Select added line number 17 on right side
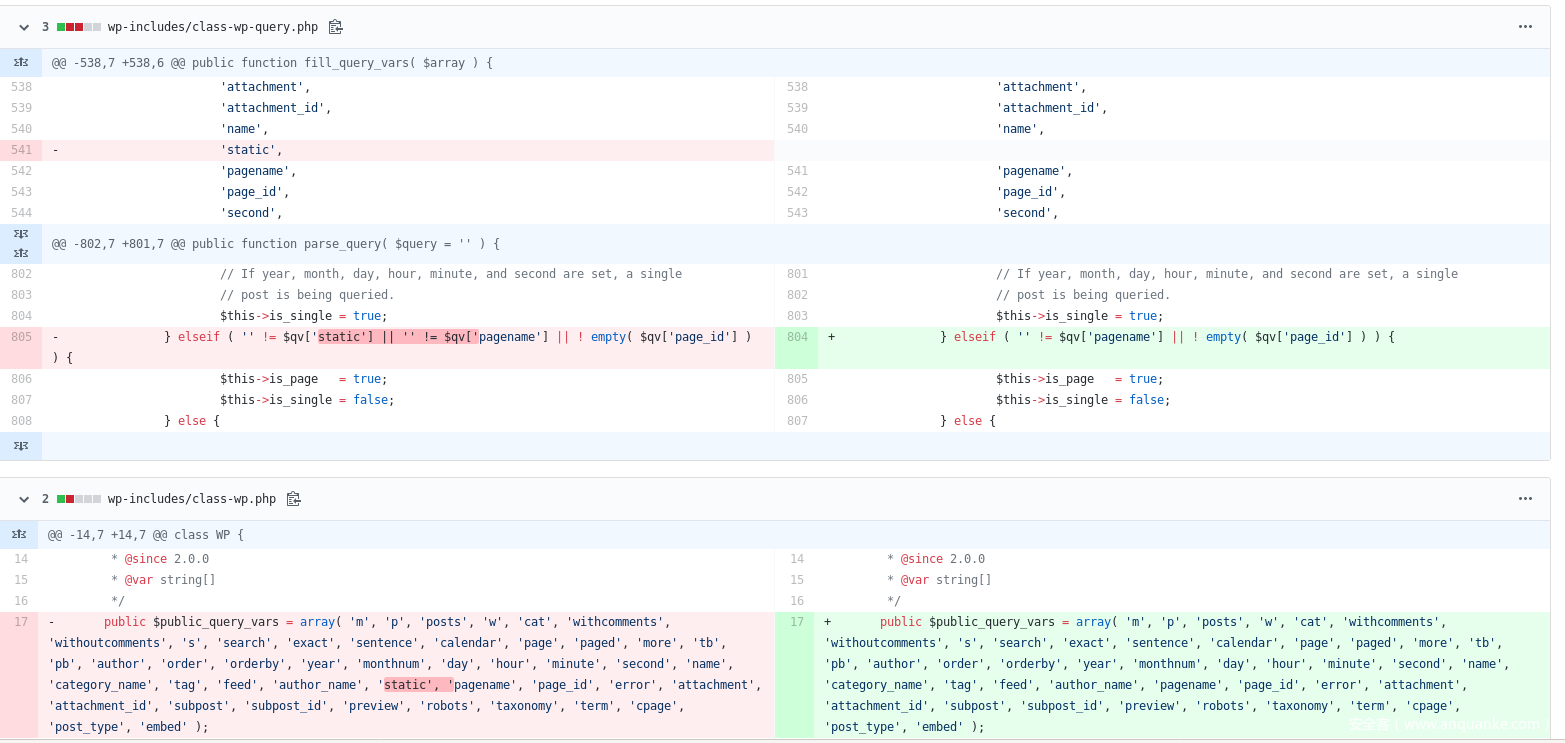This screenshot has width=1565, height=743. (797, 622)
